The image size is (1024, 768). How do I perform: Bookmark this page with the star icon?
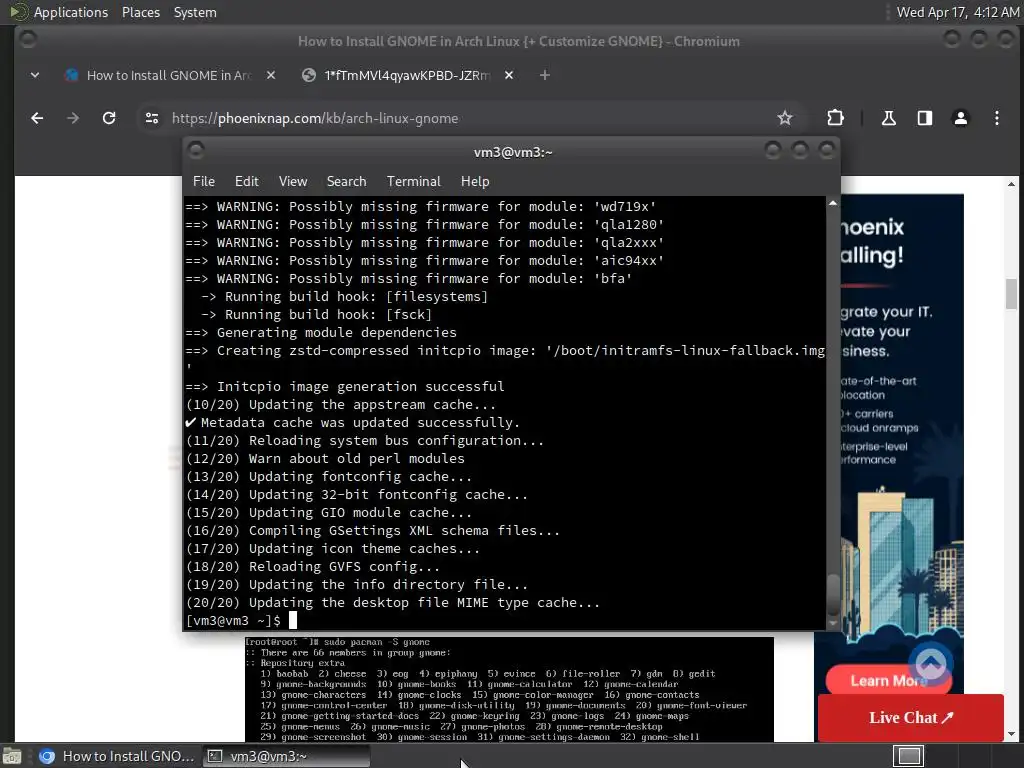point(784,118)
